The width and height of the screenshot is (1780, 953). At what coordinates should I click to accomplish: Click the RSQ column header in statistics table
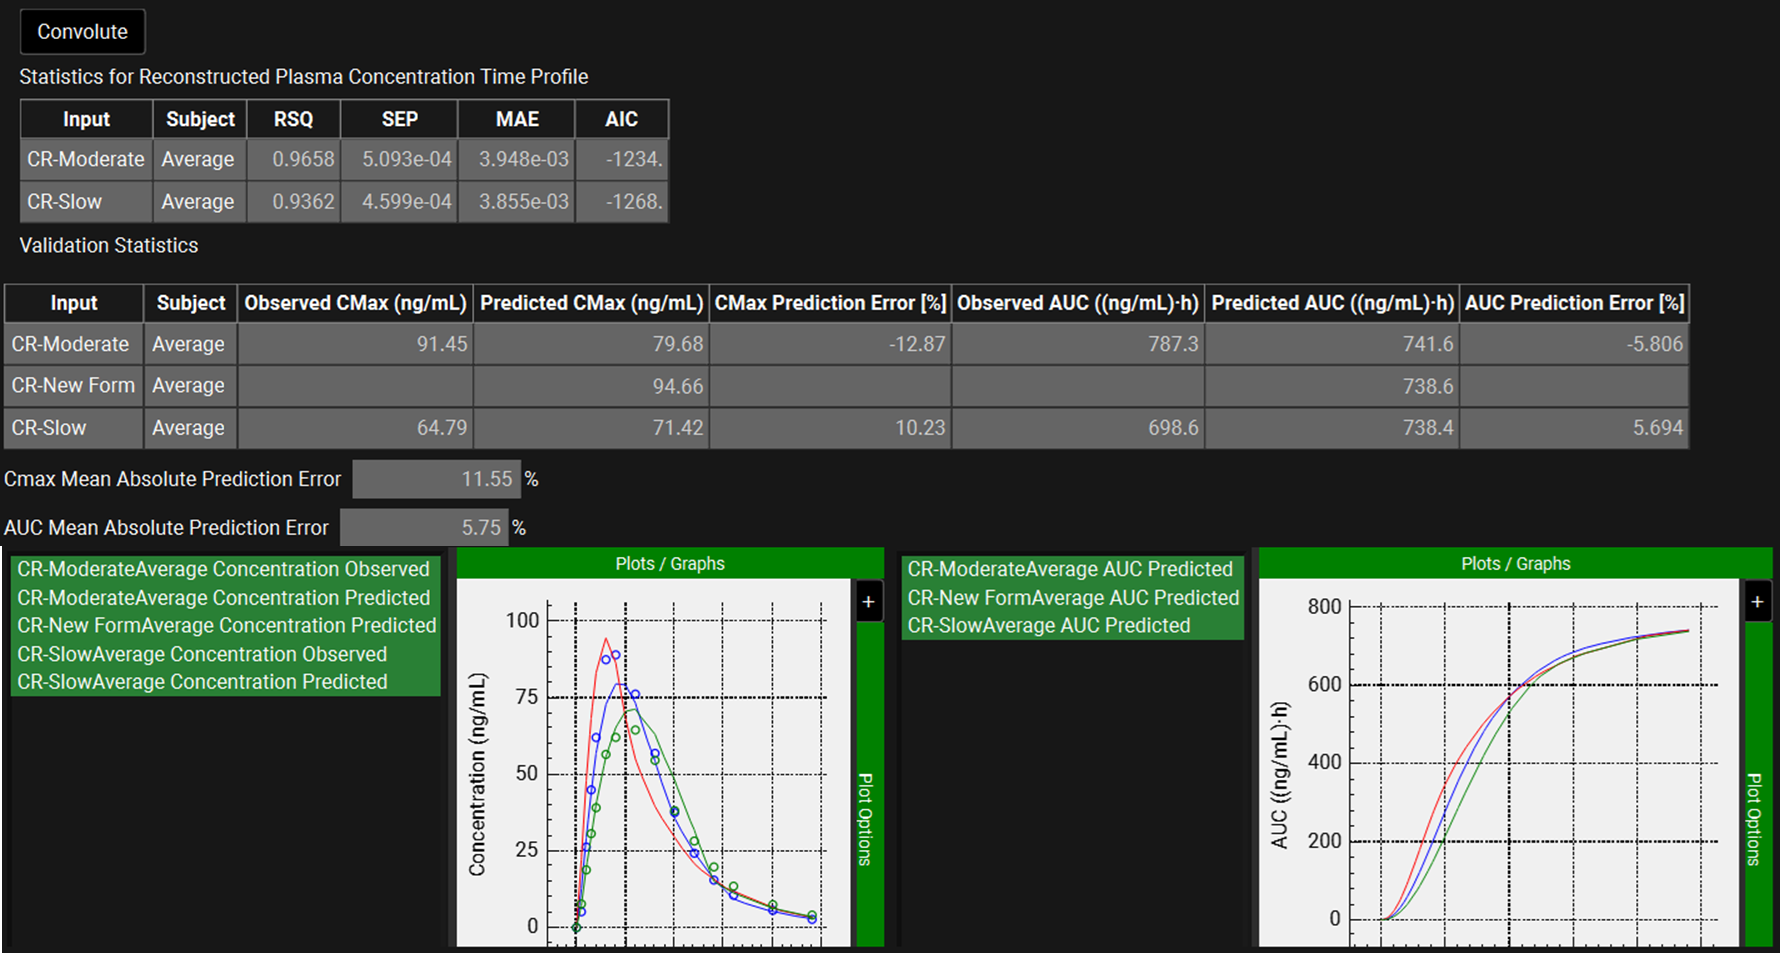(293, 119)
